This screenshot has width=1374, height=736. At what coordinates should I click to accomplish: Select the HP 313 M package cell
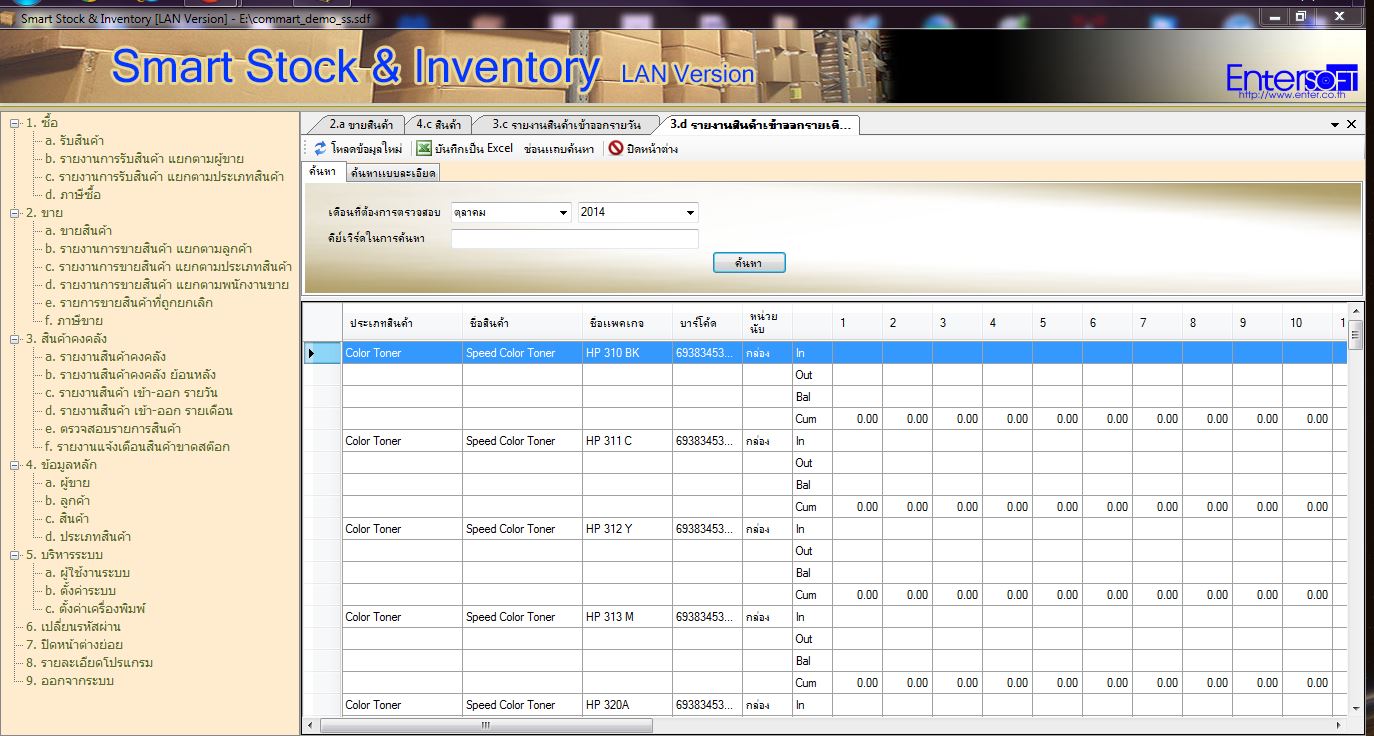point(627,617)
